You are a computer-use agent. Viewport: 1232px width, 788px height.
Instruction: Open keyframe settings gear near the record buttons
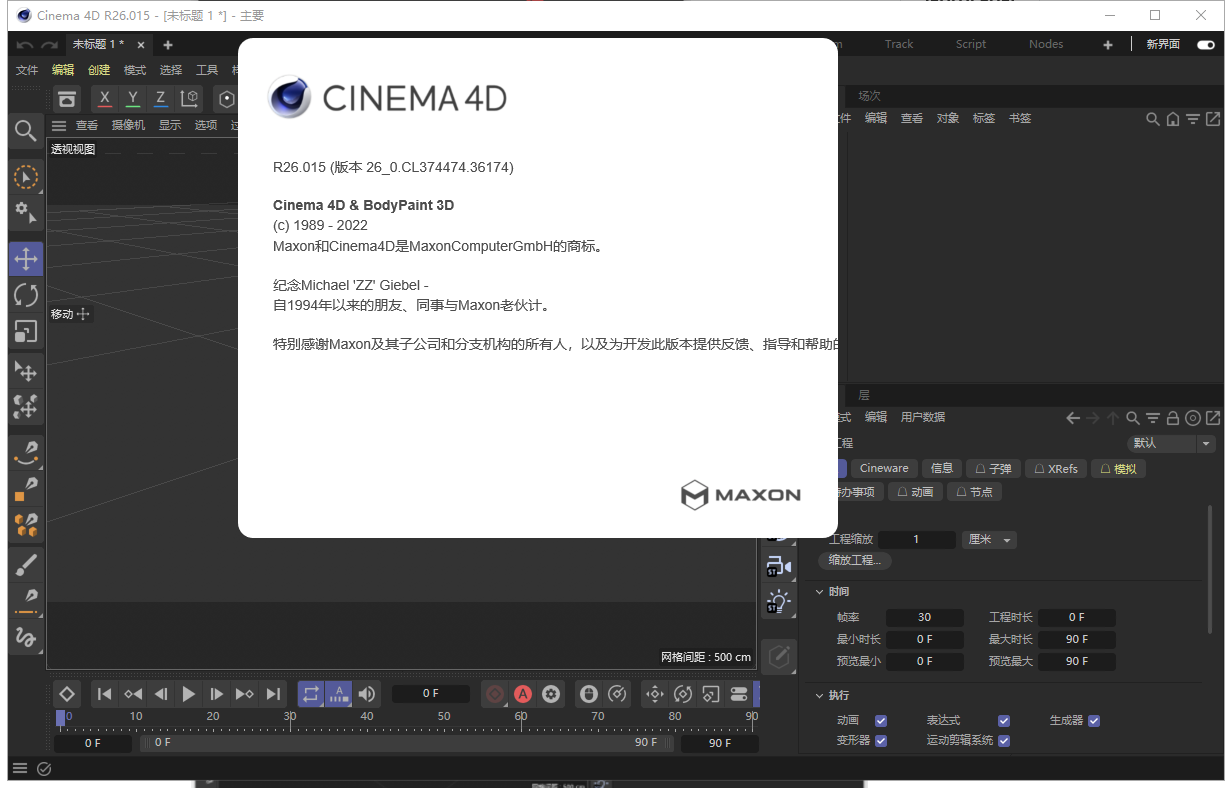(551, 694)
